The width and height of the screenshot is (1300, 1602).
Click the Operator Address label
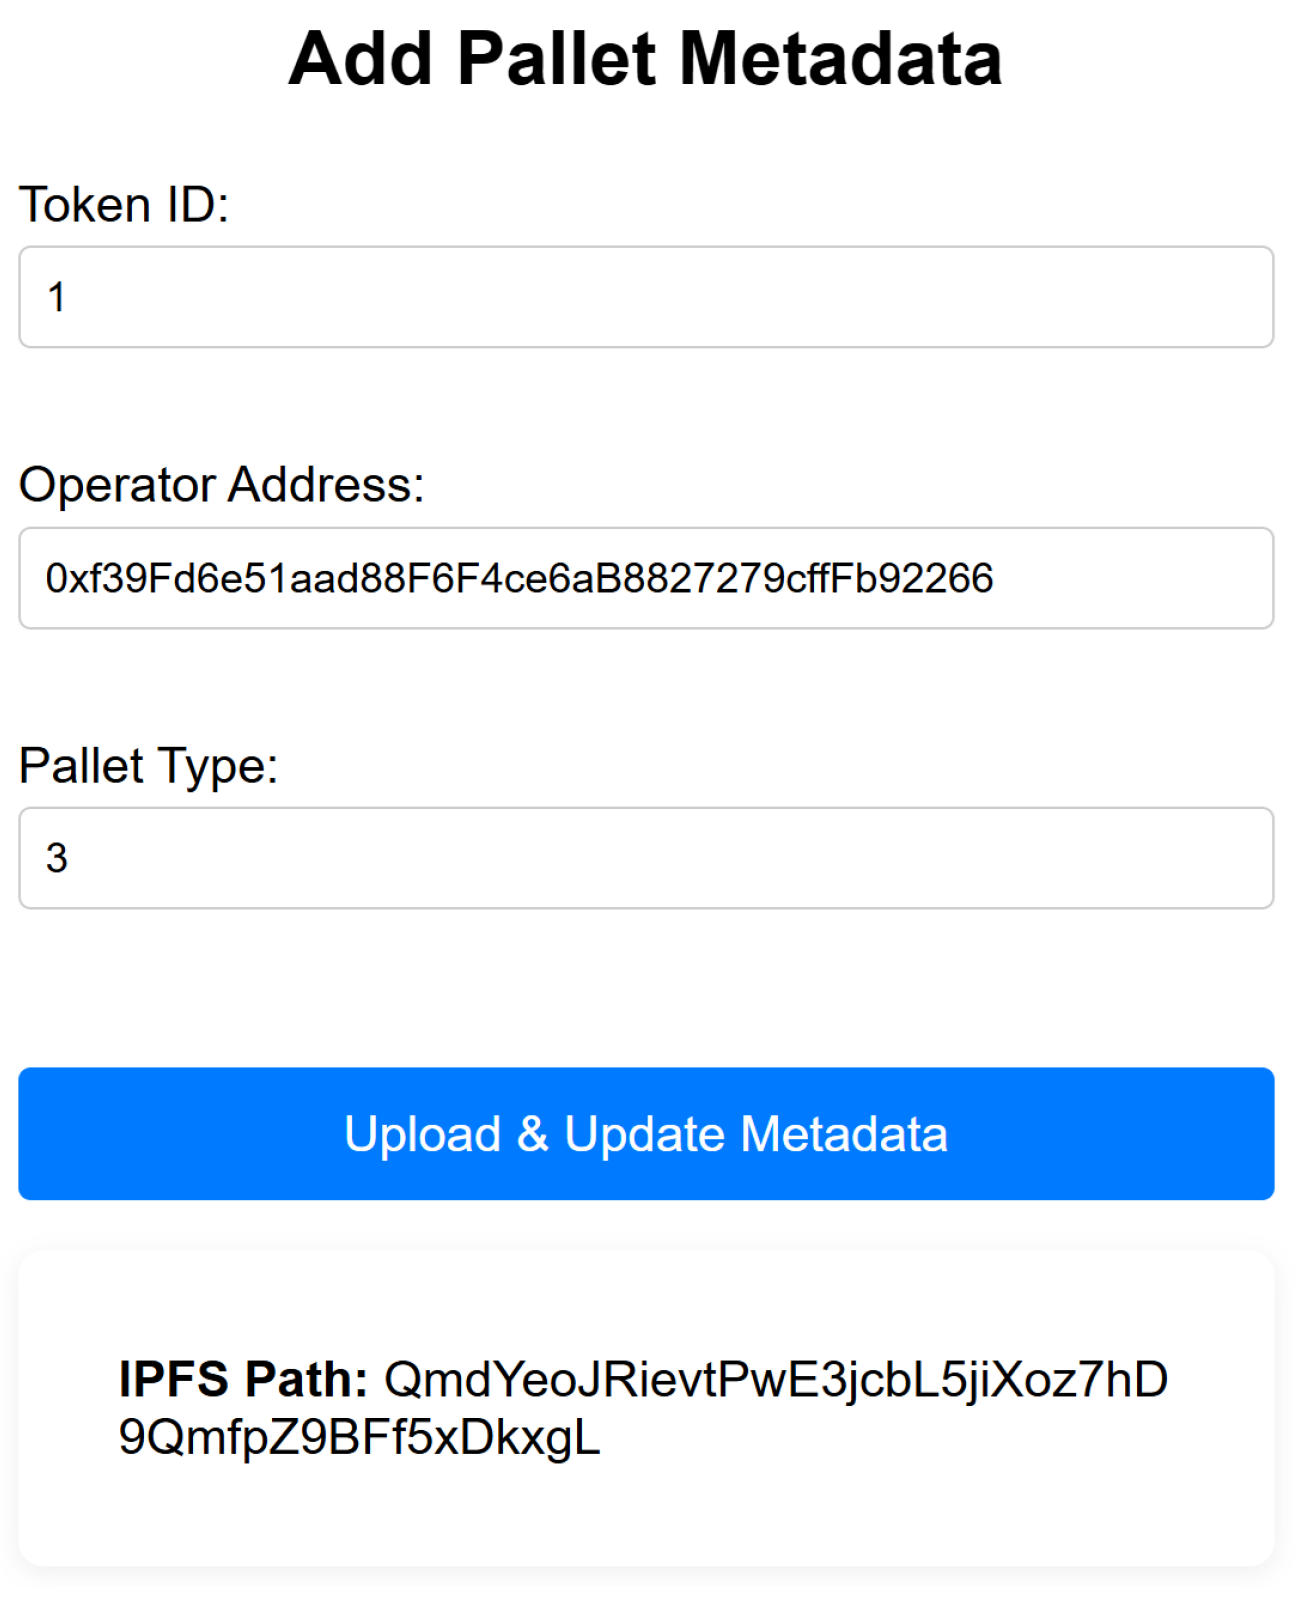pyautogui.click(x=221, y=485)
